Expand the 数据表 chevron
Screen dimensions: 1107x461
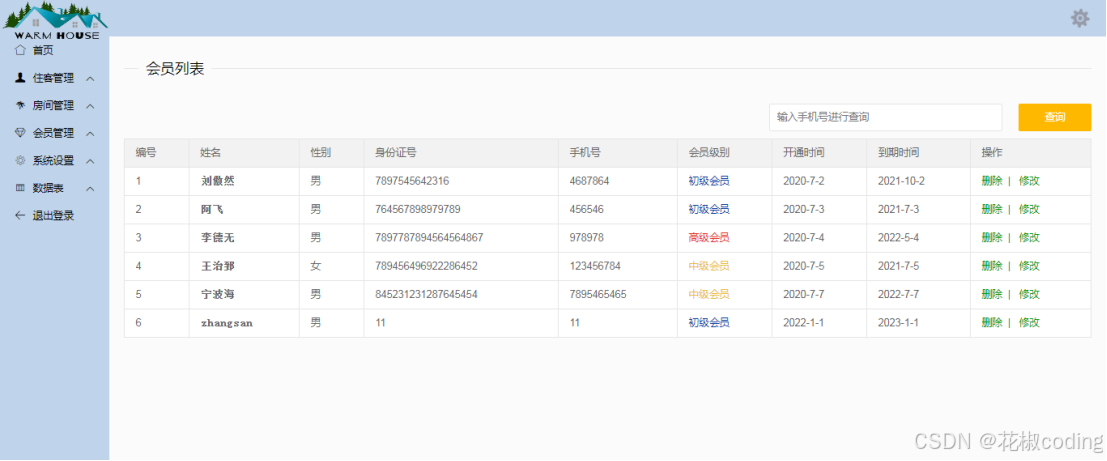[90, 188]
